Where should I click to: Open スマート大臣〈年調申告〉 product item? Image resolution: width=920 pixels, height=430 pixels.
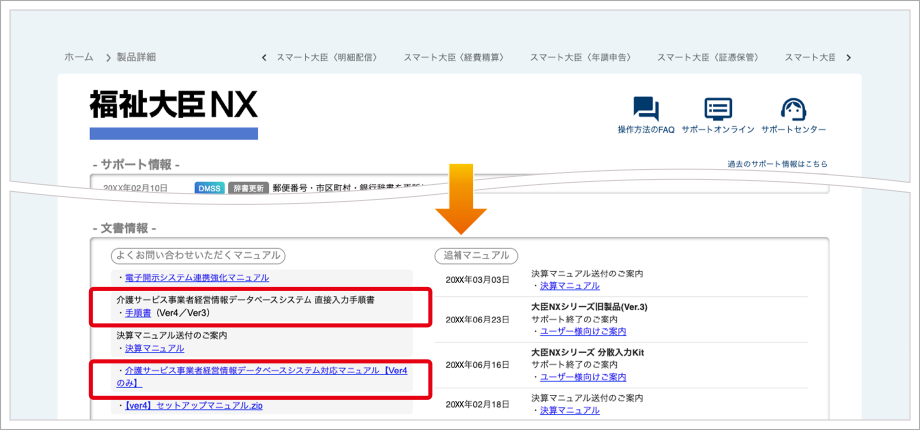tap(580, 57)
